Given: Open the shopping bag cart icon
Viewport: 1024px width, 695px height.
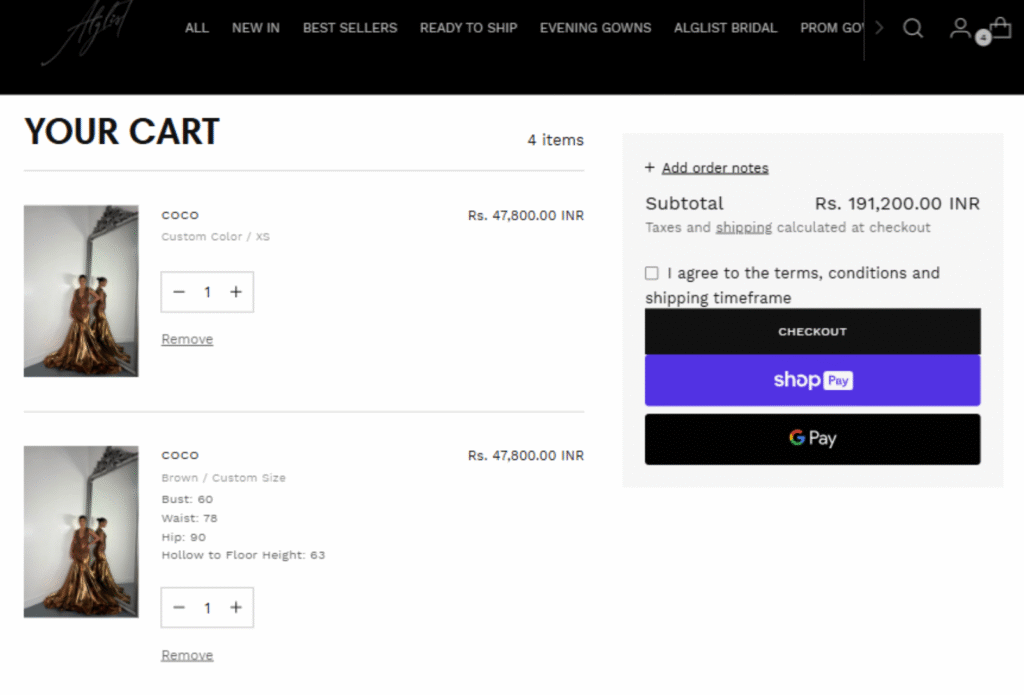Looking at the screenshot, I should tap(999, 28).
